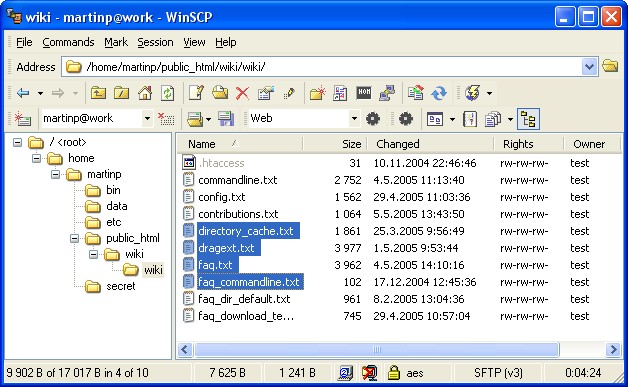Screen dimensions: 628x387
Task: Collapse the martinp tree node
Action: point(55,174)
